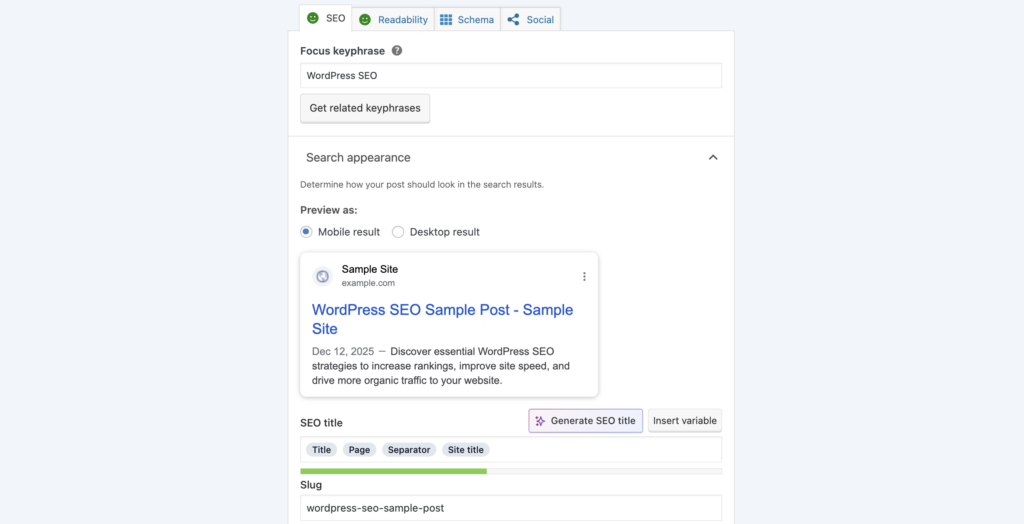Viewport: 1024px width, 524px height.
Task: Select the Desktop result radio button
Action: (398, 232)
